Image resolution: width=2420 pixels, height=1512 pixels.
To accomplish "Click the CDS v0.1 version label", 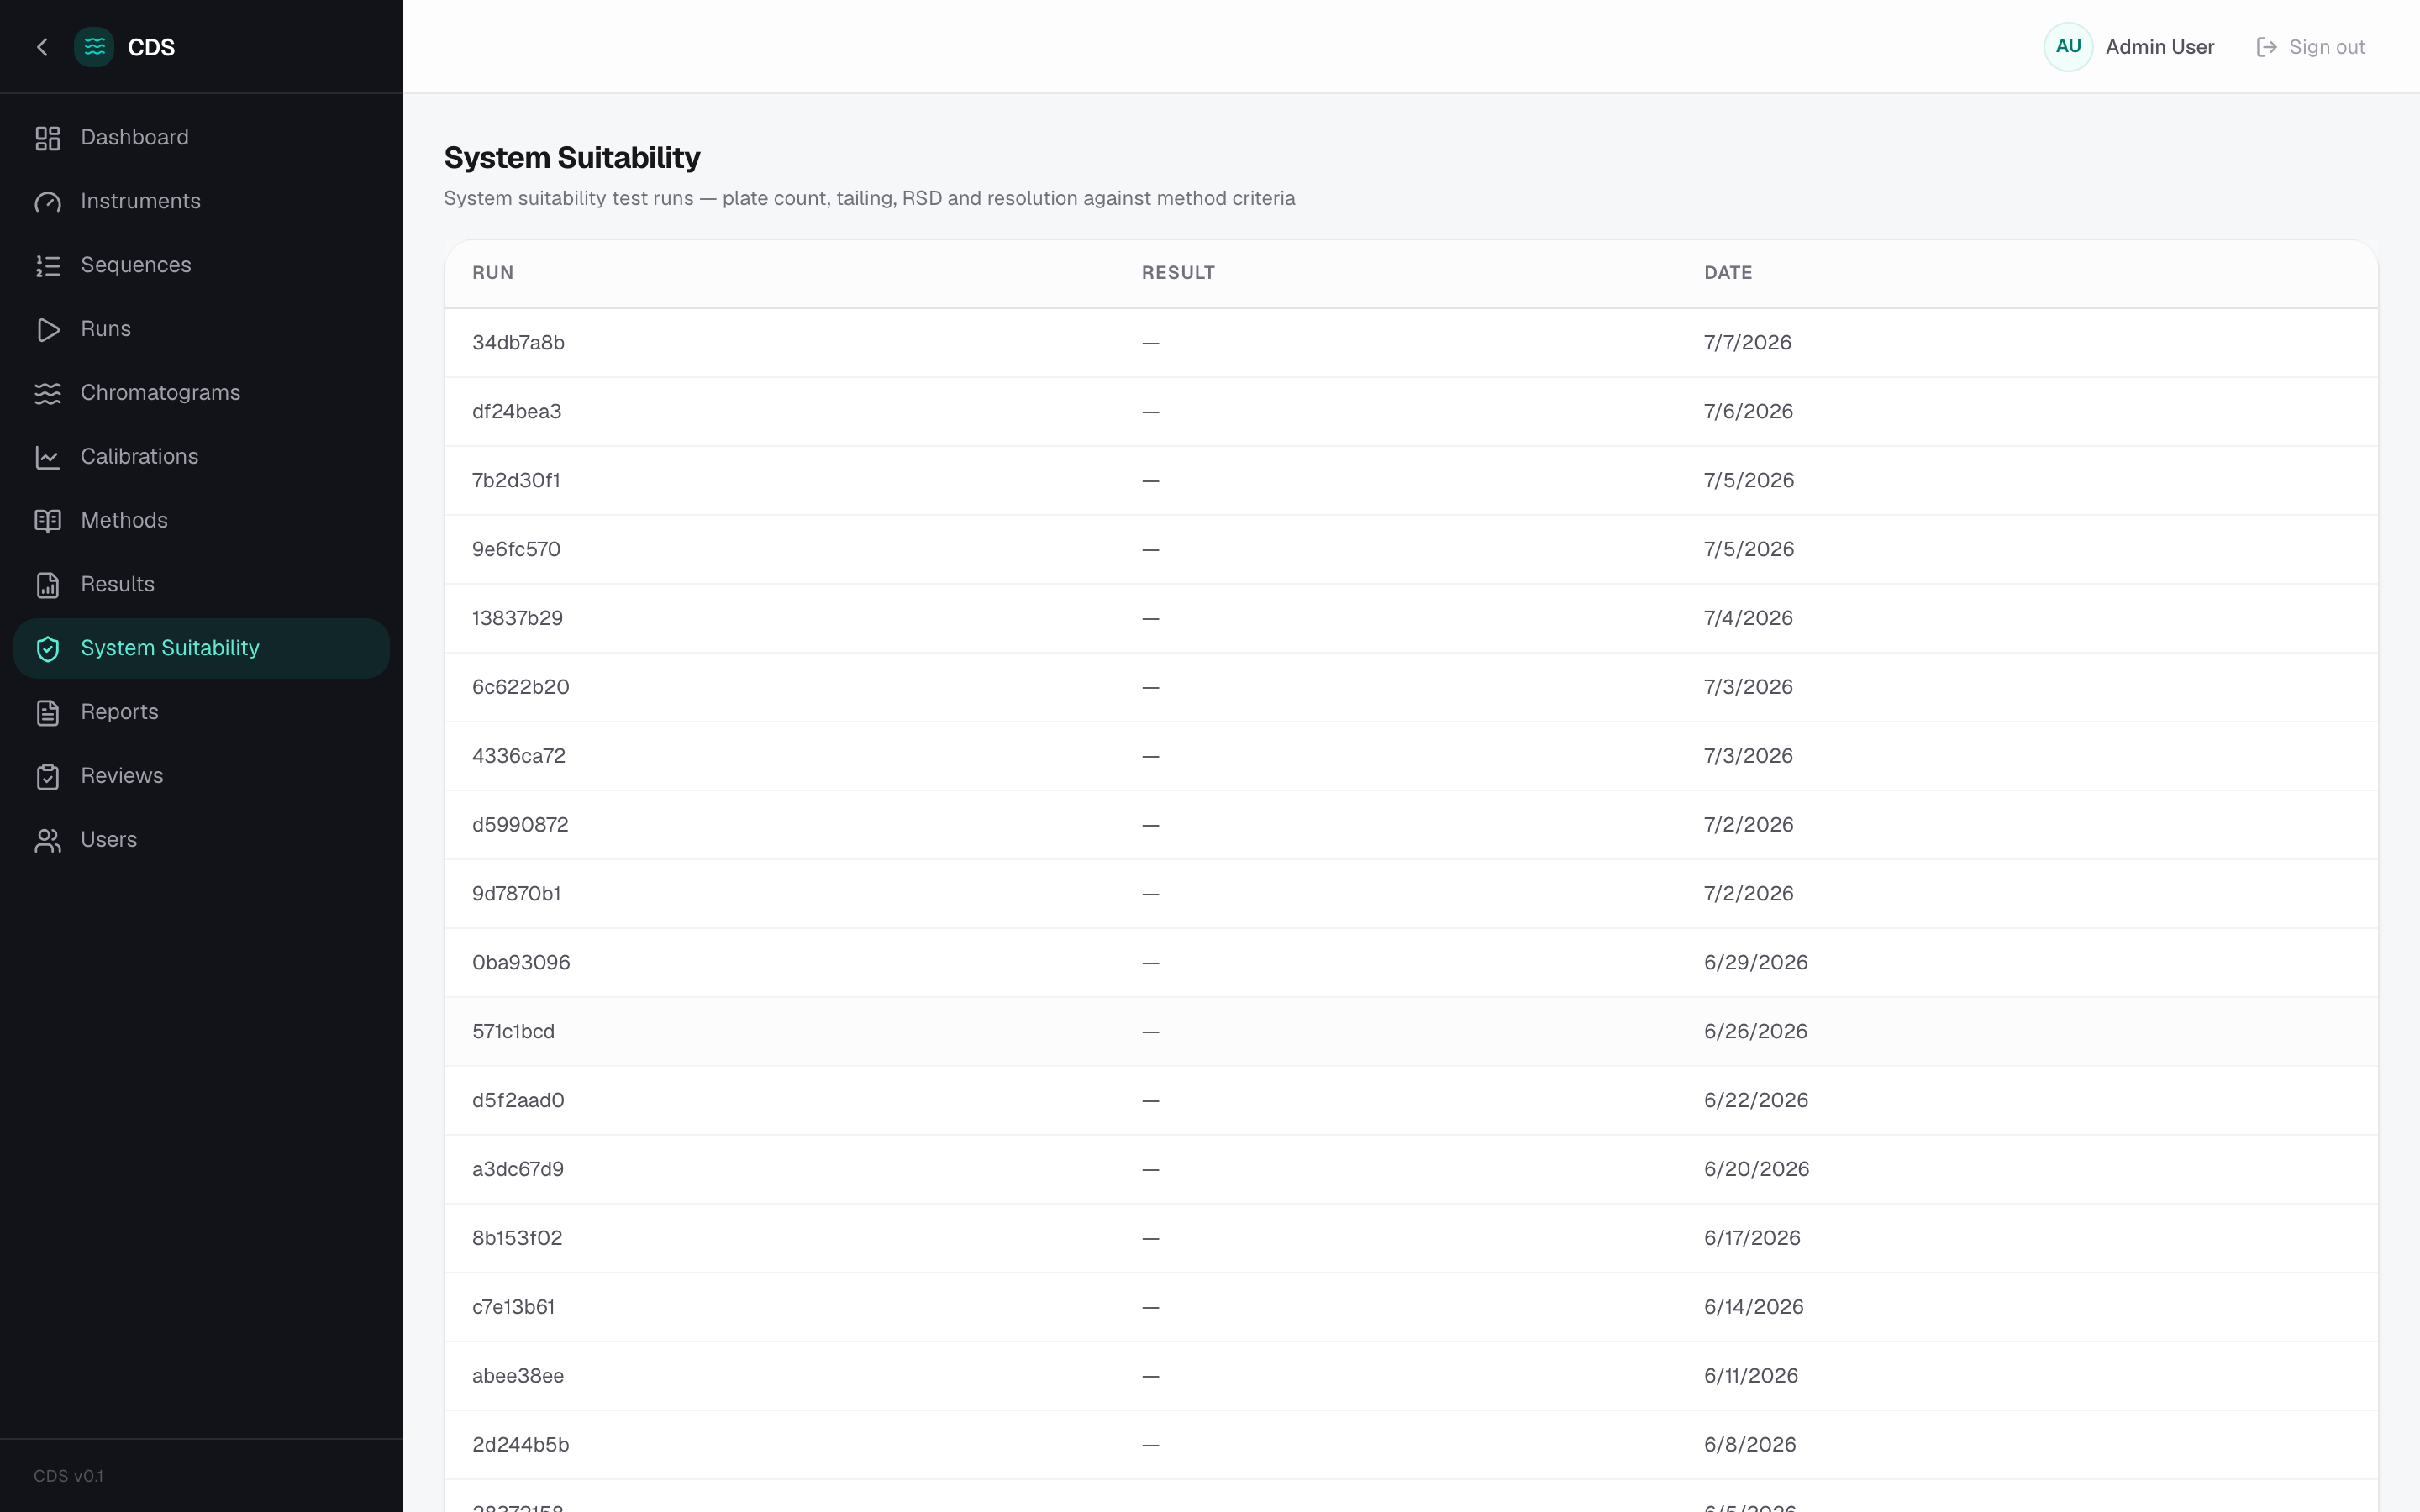I will [68, 1477].
